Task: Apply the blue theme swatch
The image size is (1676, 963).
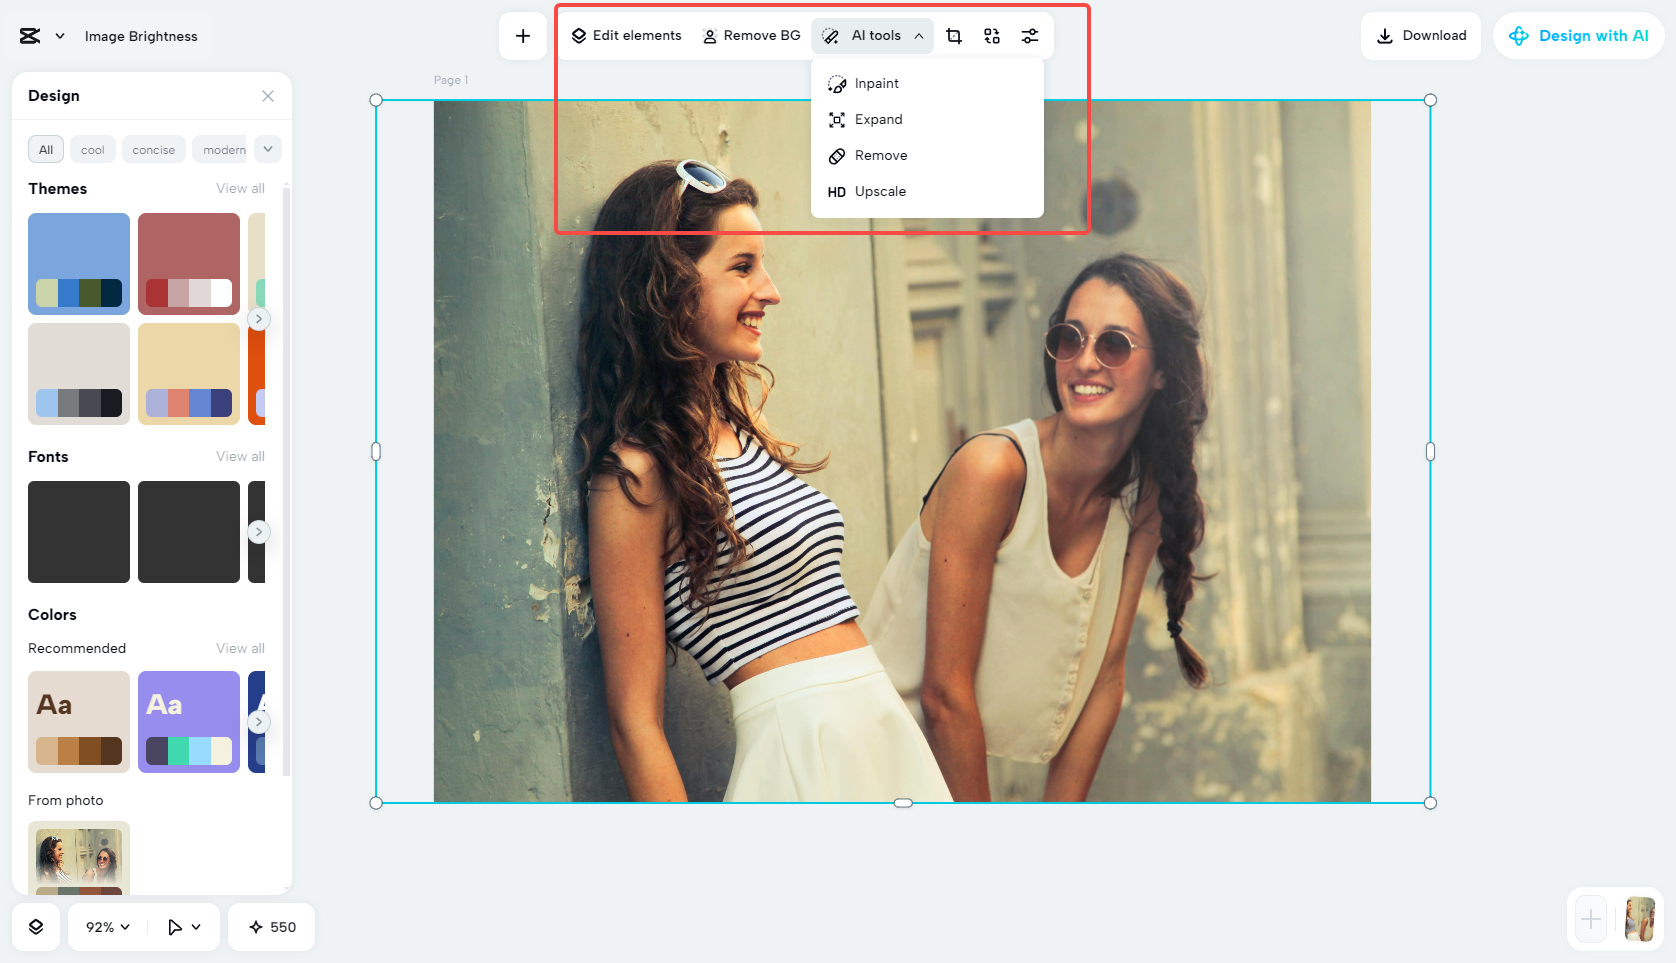Action: coord(79,264)
